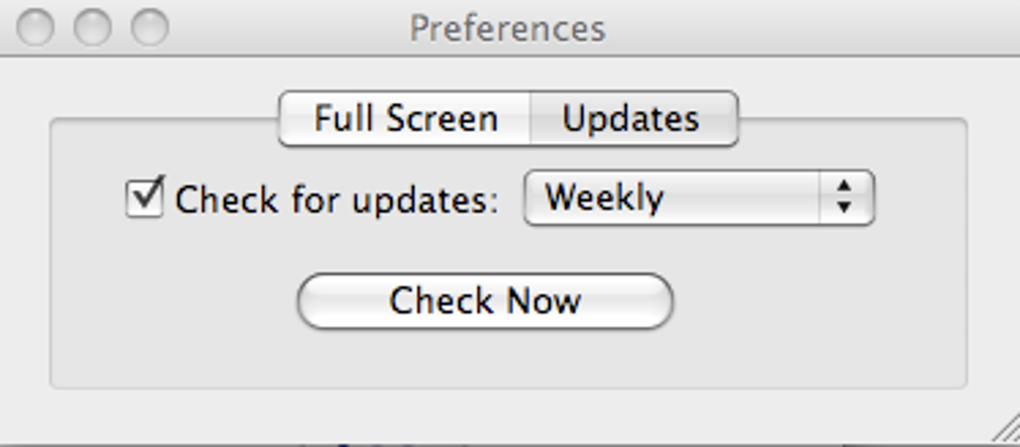Click blank panel area below Check Now
1020x447 pixels.
[x=486, y=358]
